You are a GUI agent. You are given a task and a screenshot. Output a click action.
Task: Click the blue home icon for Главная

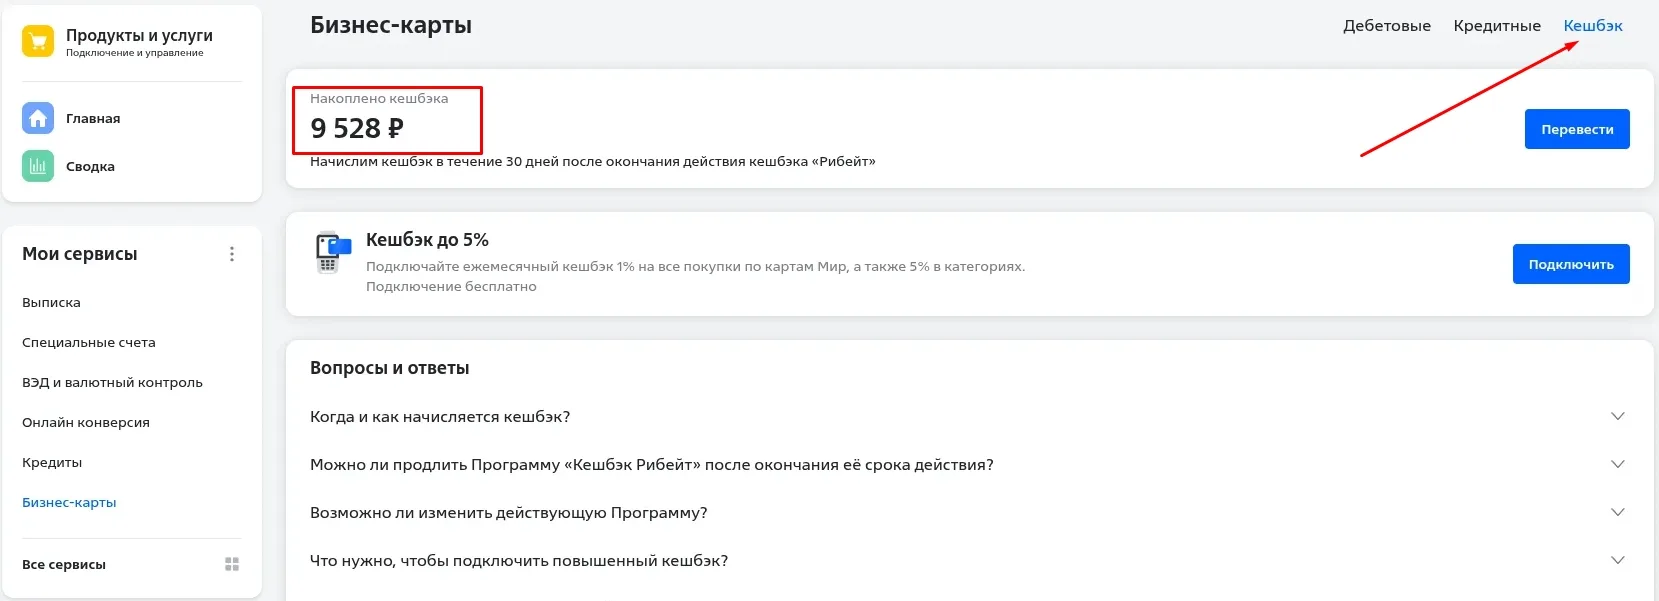coord(38,118)
